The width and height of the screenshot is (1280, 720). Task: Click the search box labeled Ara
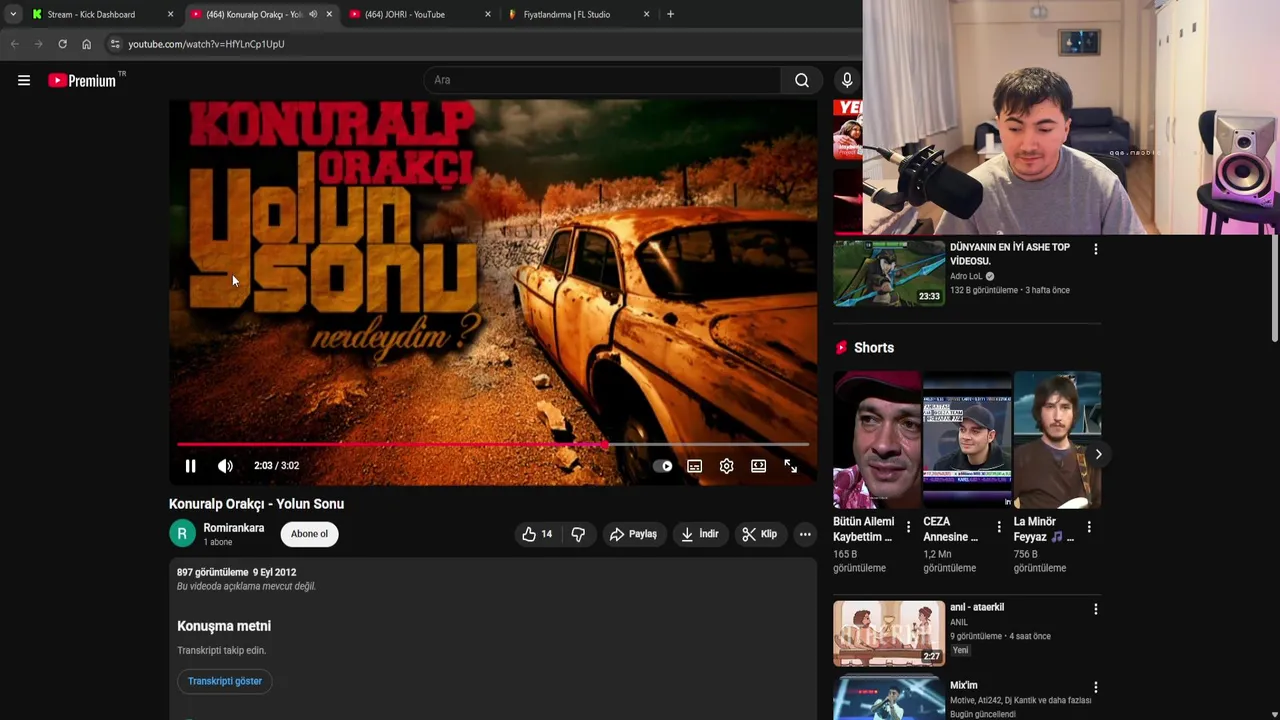coord(603,80)
